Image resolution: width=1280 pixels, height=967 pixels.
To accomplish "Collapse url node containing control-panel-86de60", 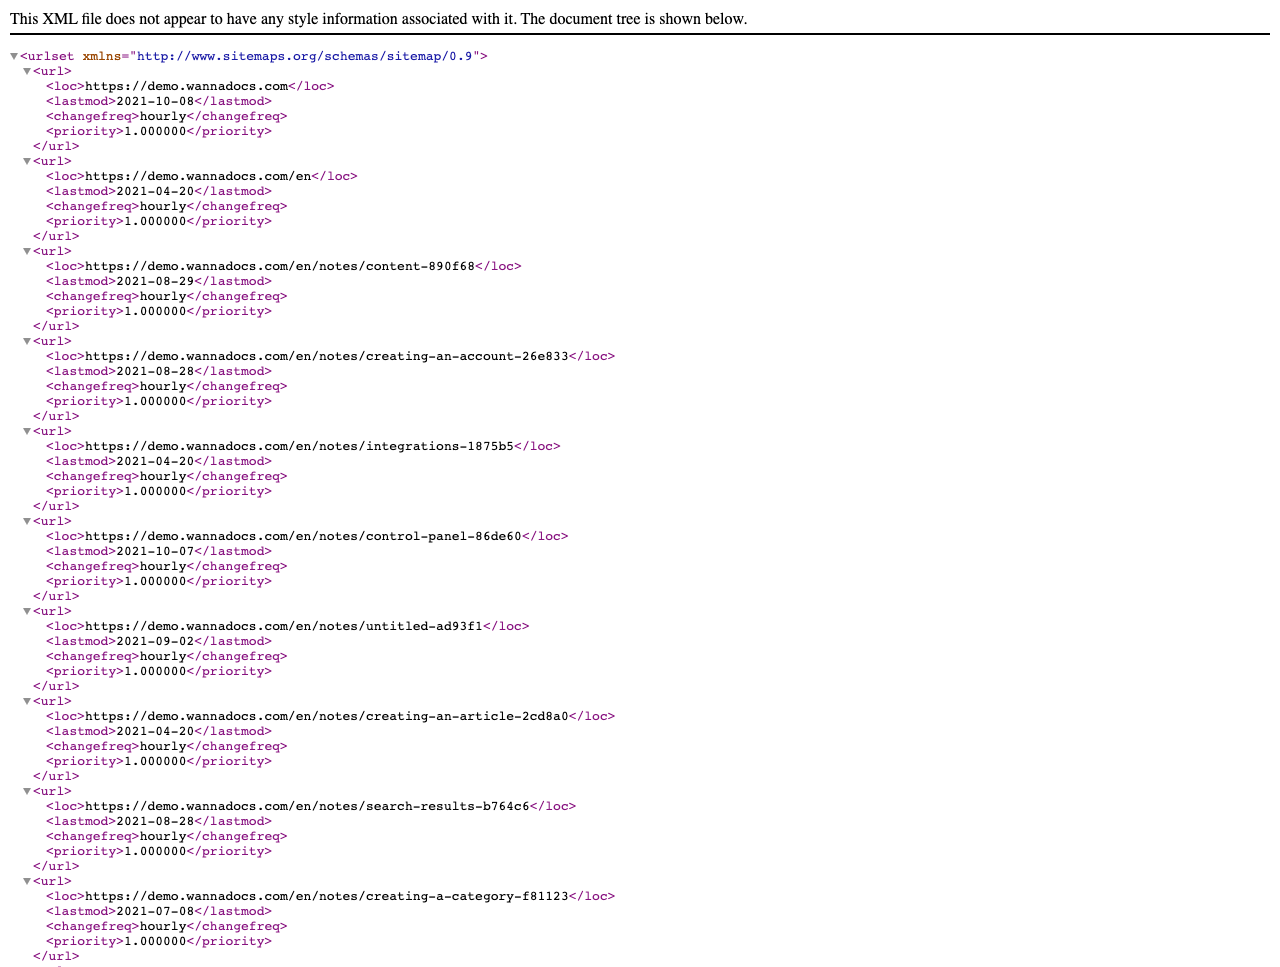I will (27, 522).
